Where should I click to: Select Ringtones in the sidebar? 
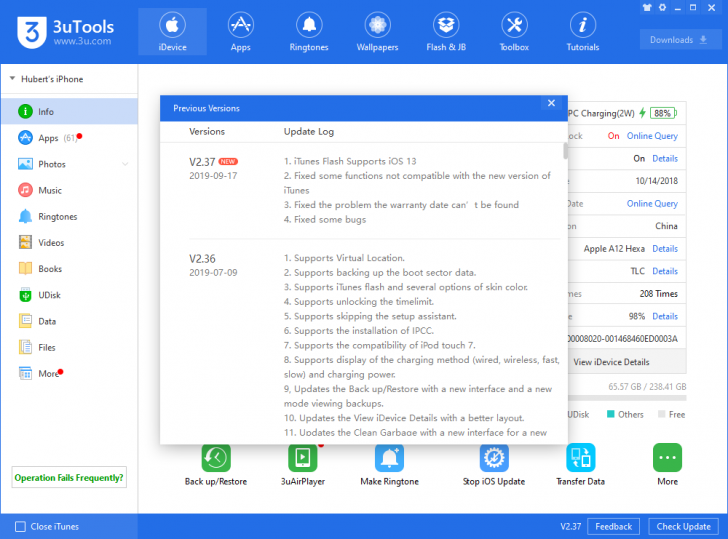[69, 216]
